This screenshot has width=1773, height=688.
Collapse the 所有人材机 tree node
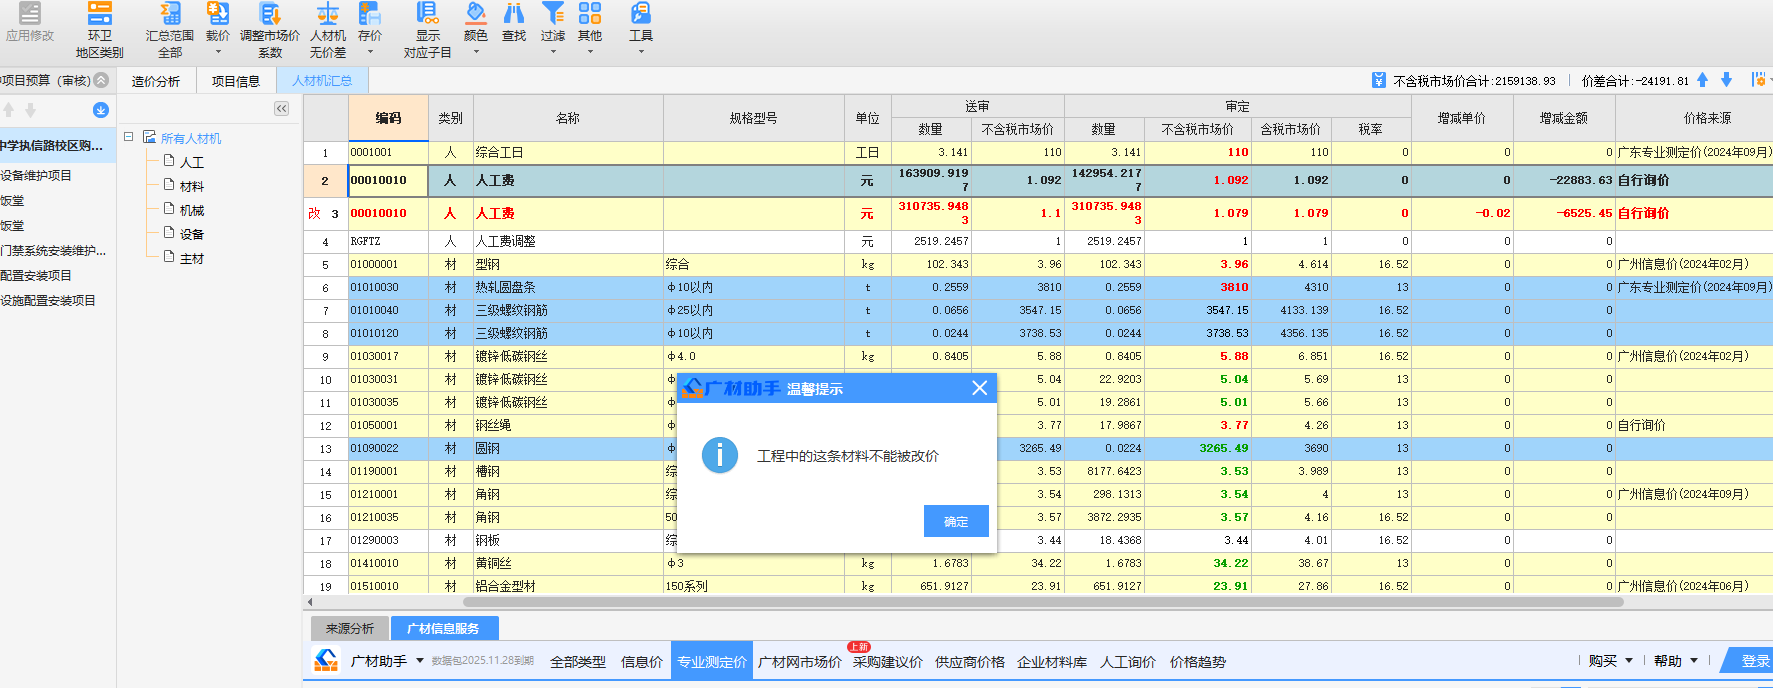point(128,137)
